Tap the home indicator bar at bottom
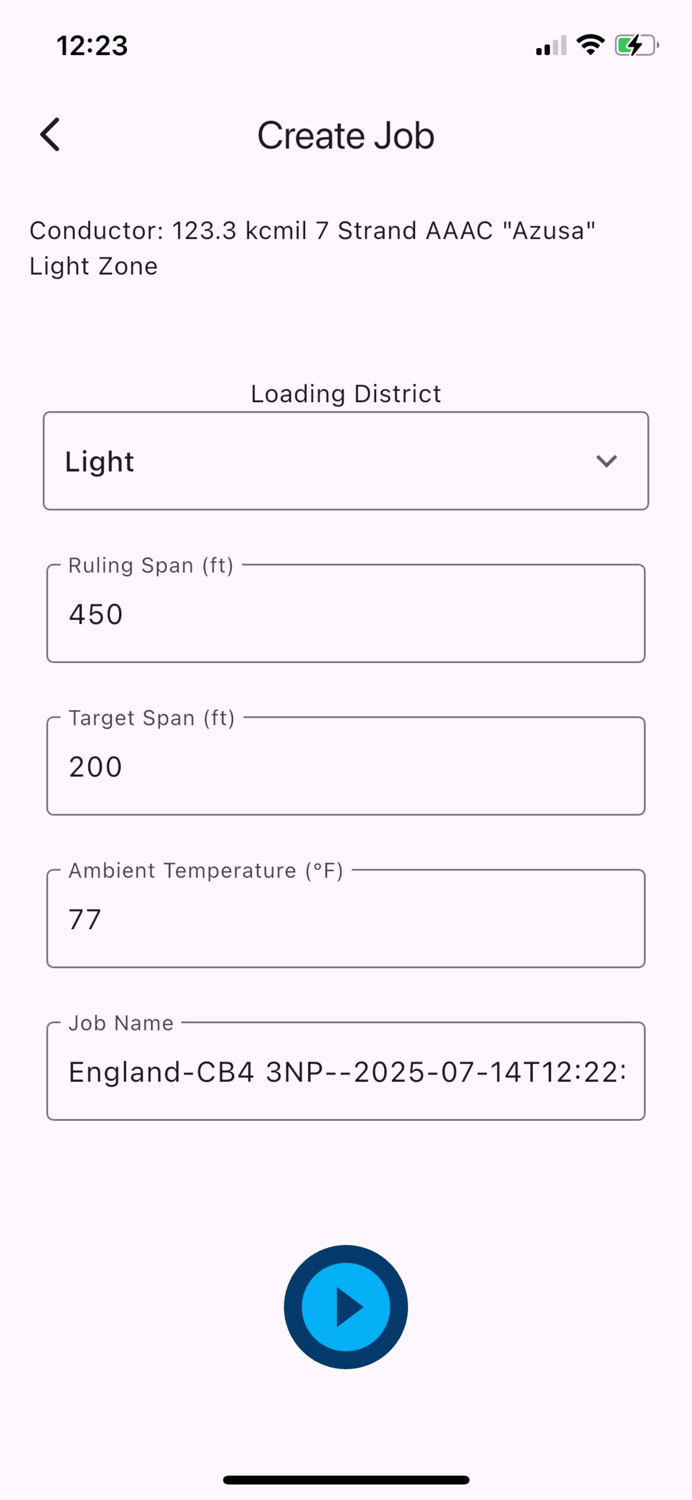The height and width of the screenshot is (1500, 692). [x=345, y=1479]
